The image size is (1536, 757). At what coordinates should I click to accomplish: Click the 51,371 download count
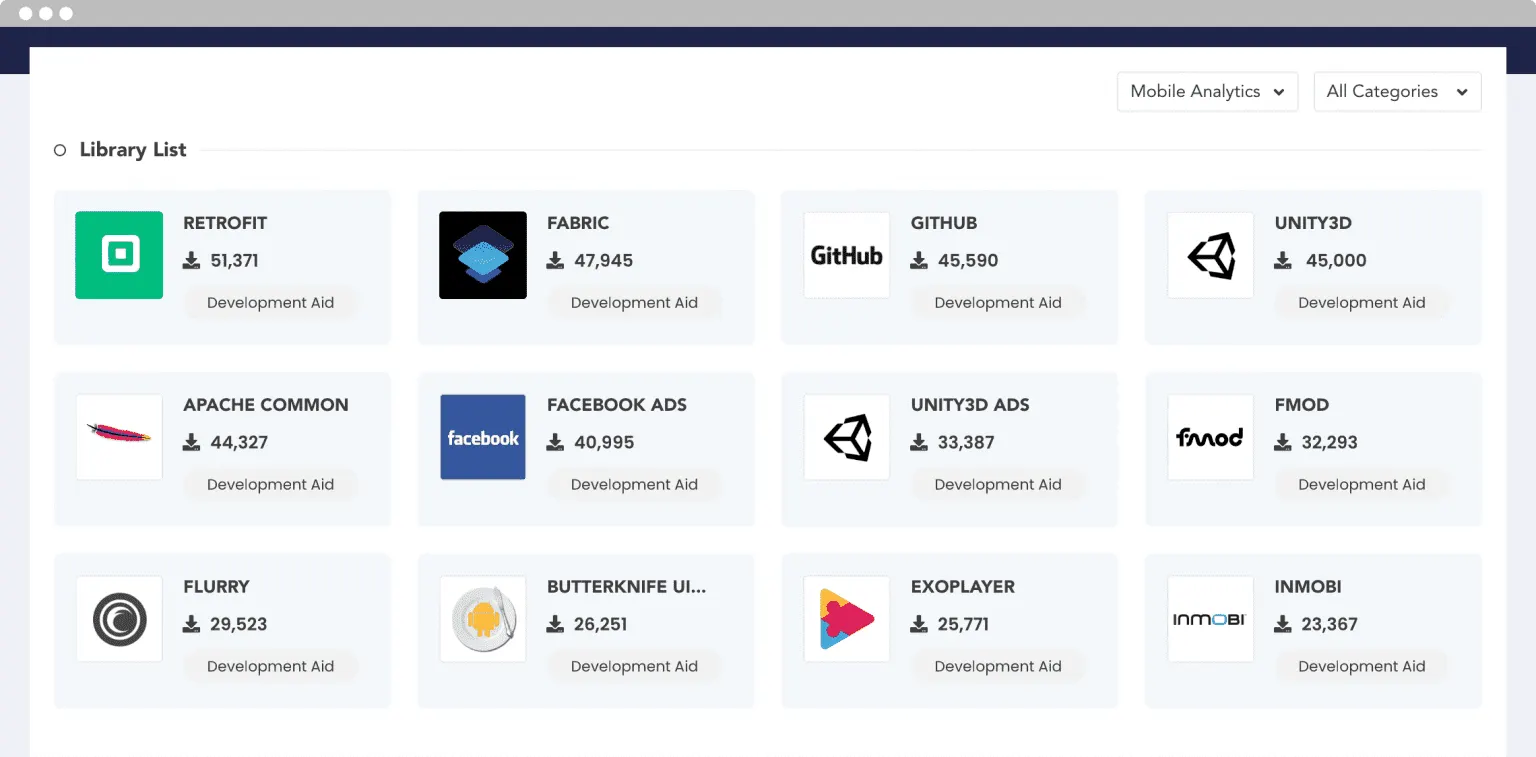click(x=235, y=261)
